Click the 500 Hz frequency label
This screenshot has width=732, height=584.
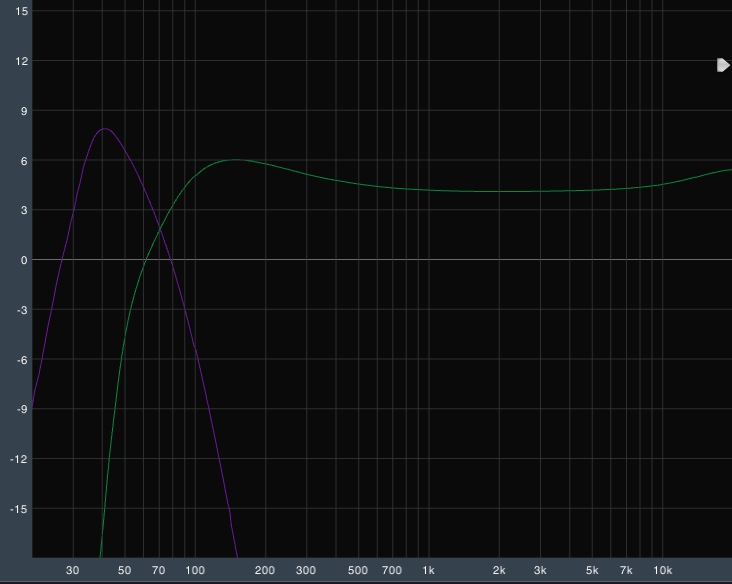358,570
